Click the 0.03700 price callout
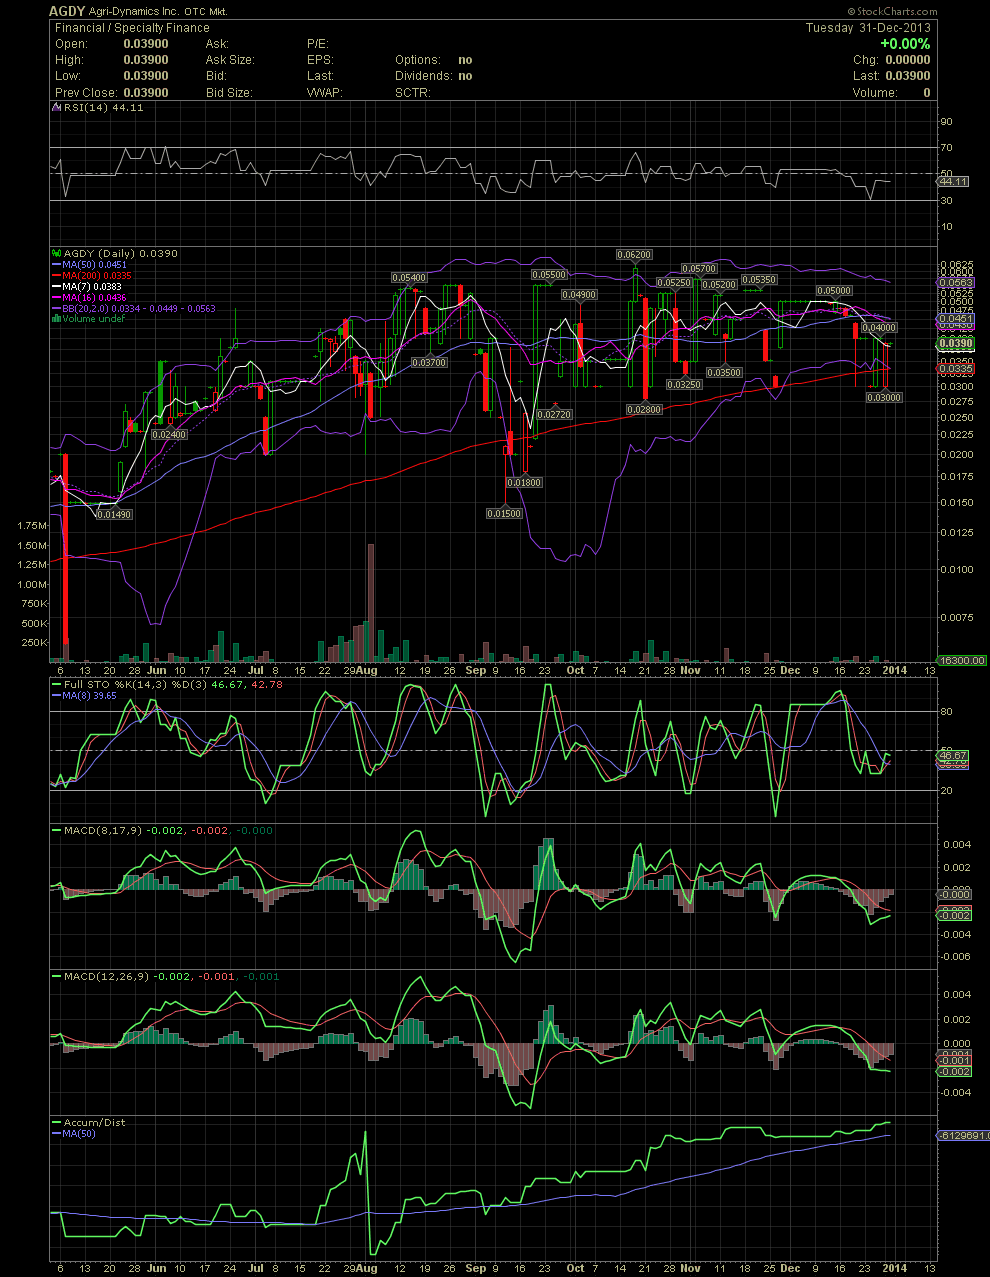This screenshot has width=990, height=1277. (429, 363)
